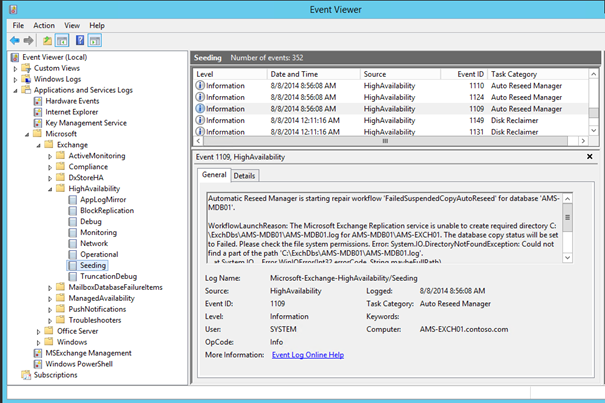Switch to the Details tab
605x403 pixels.
pyautogui.click(x=244, y=176)
